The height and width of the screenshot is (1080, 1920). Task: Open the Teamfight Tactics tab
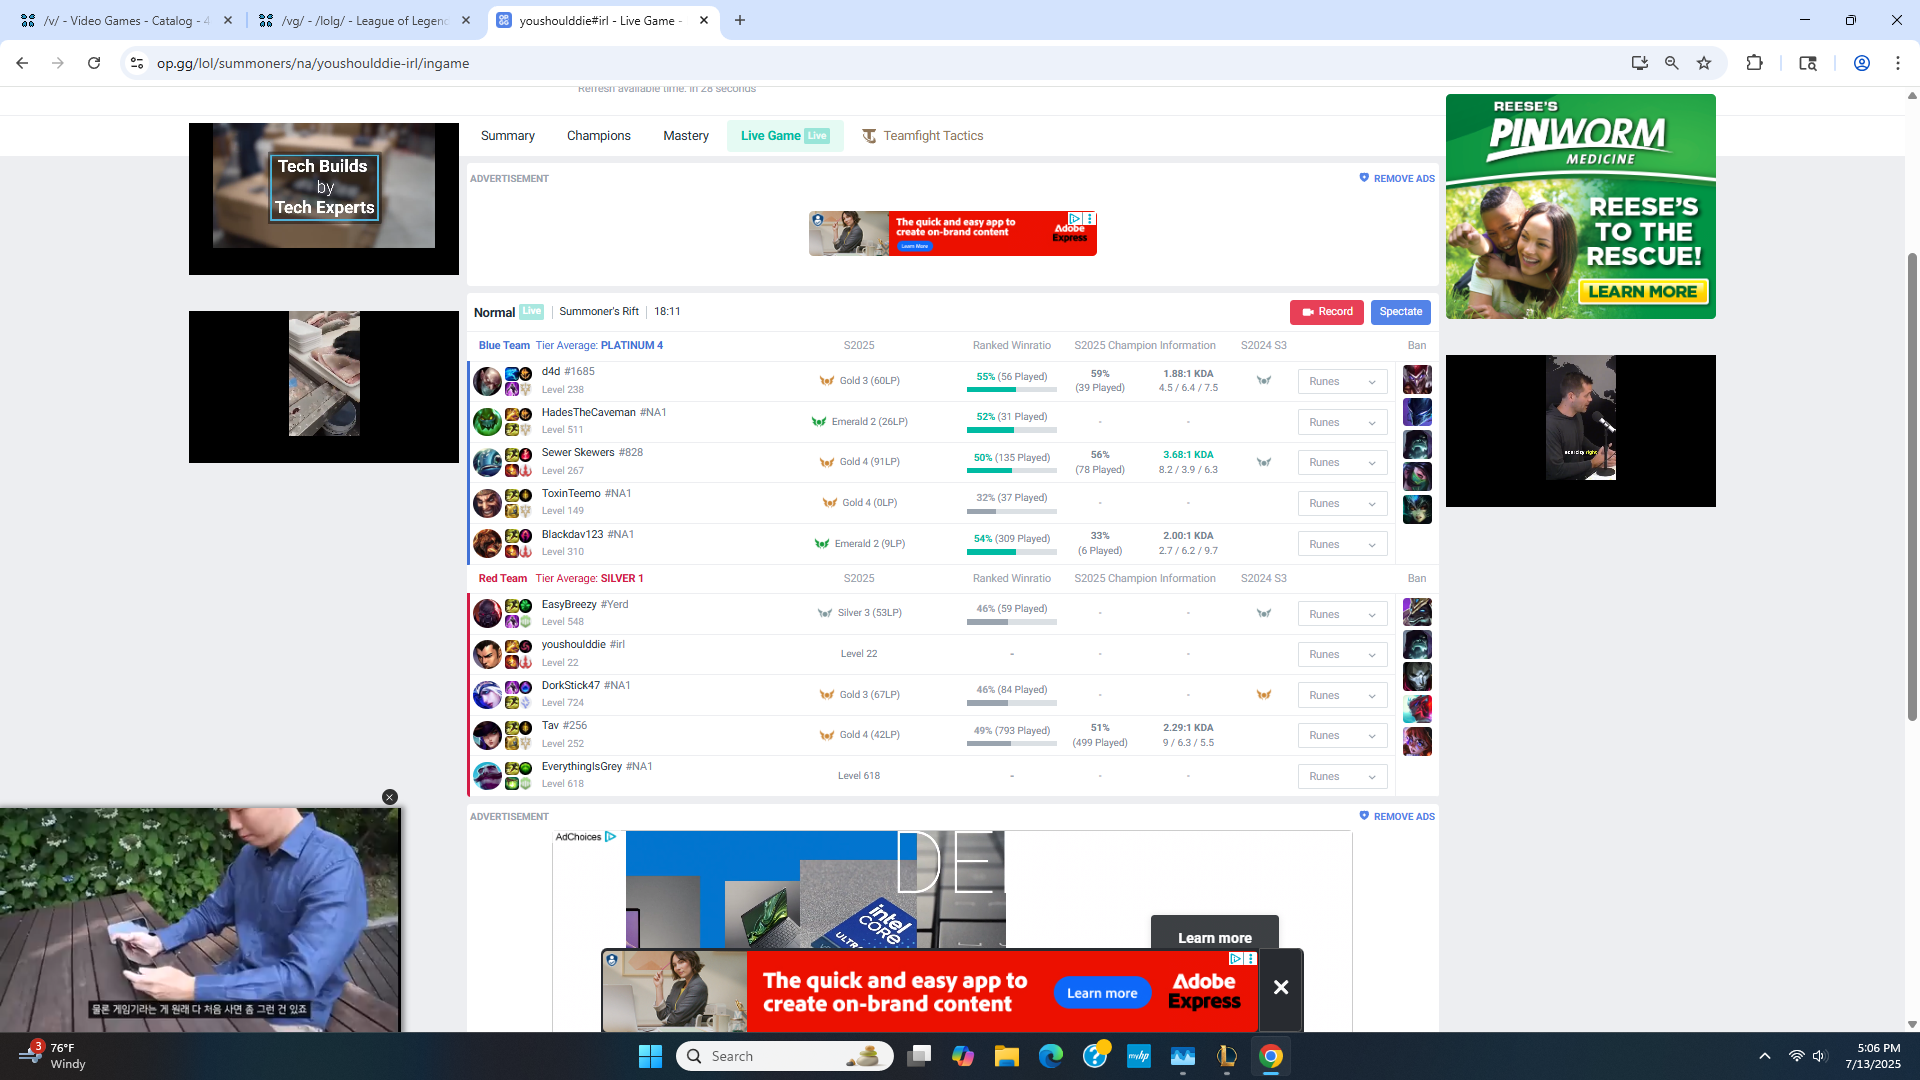pyautogui.click(x=923, y=136)
